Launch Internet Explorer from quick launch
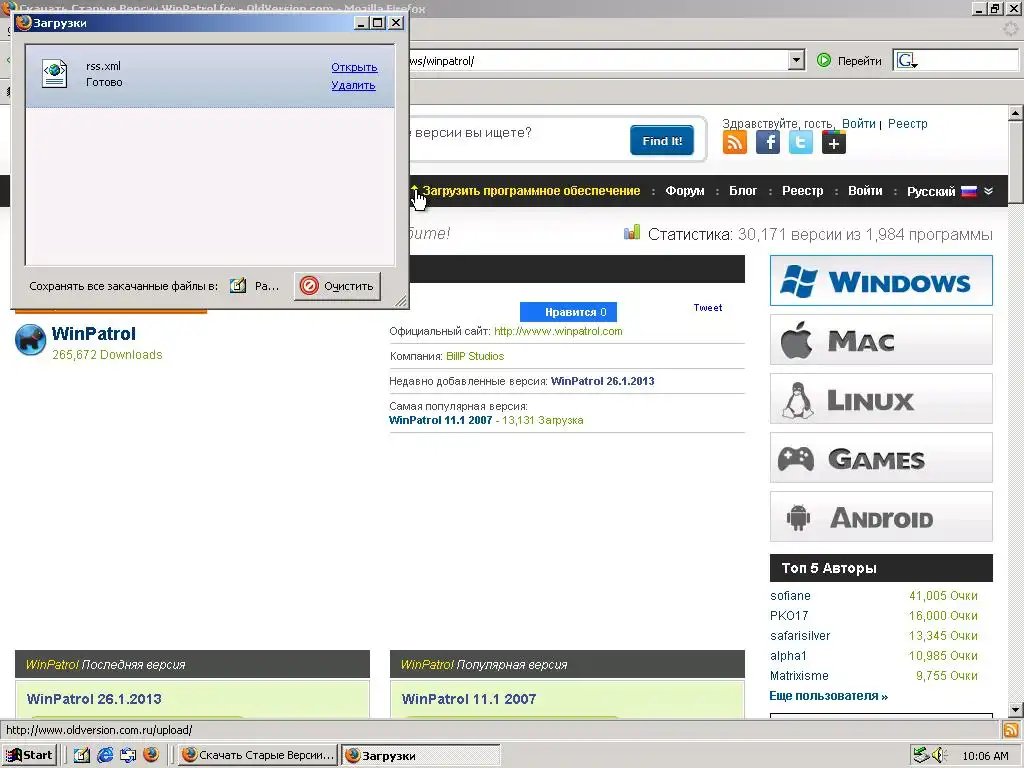1024x768 pixels. [x=105, y=755]
